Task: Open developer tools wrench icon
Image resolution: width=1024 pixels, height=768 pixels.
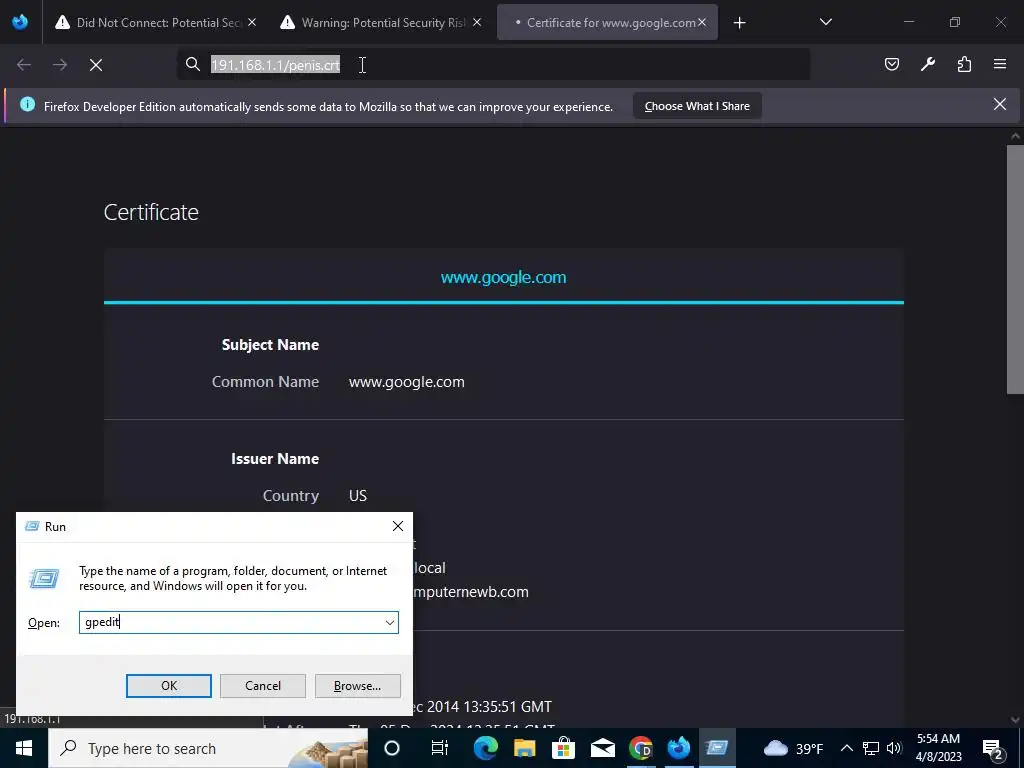Action: (x=928, y=64)
